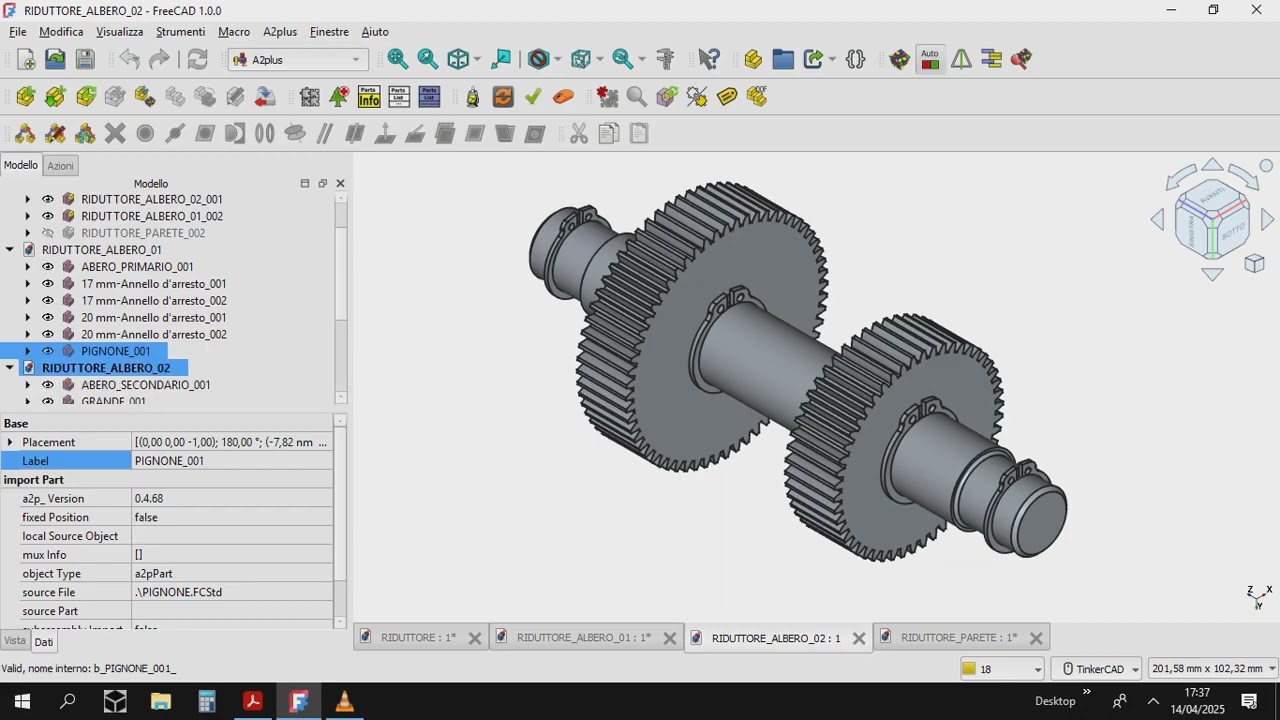Image resolution: width=1280 pixels, height=720 pixels.
Task: Click the navigation cube right arrow
Action: 1267,219
